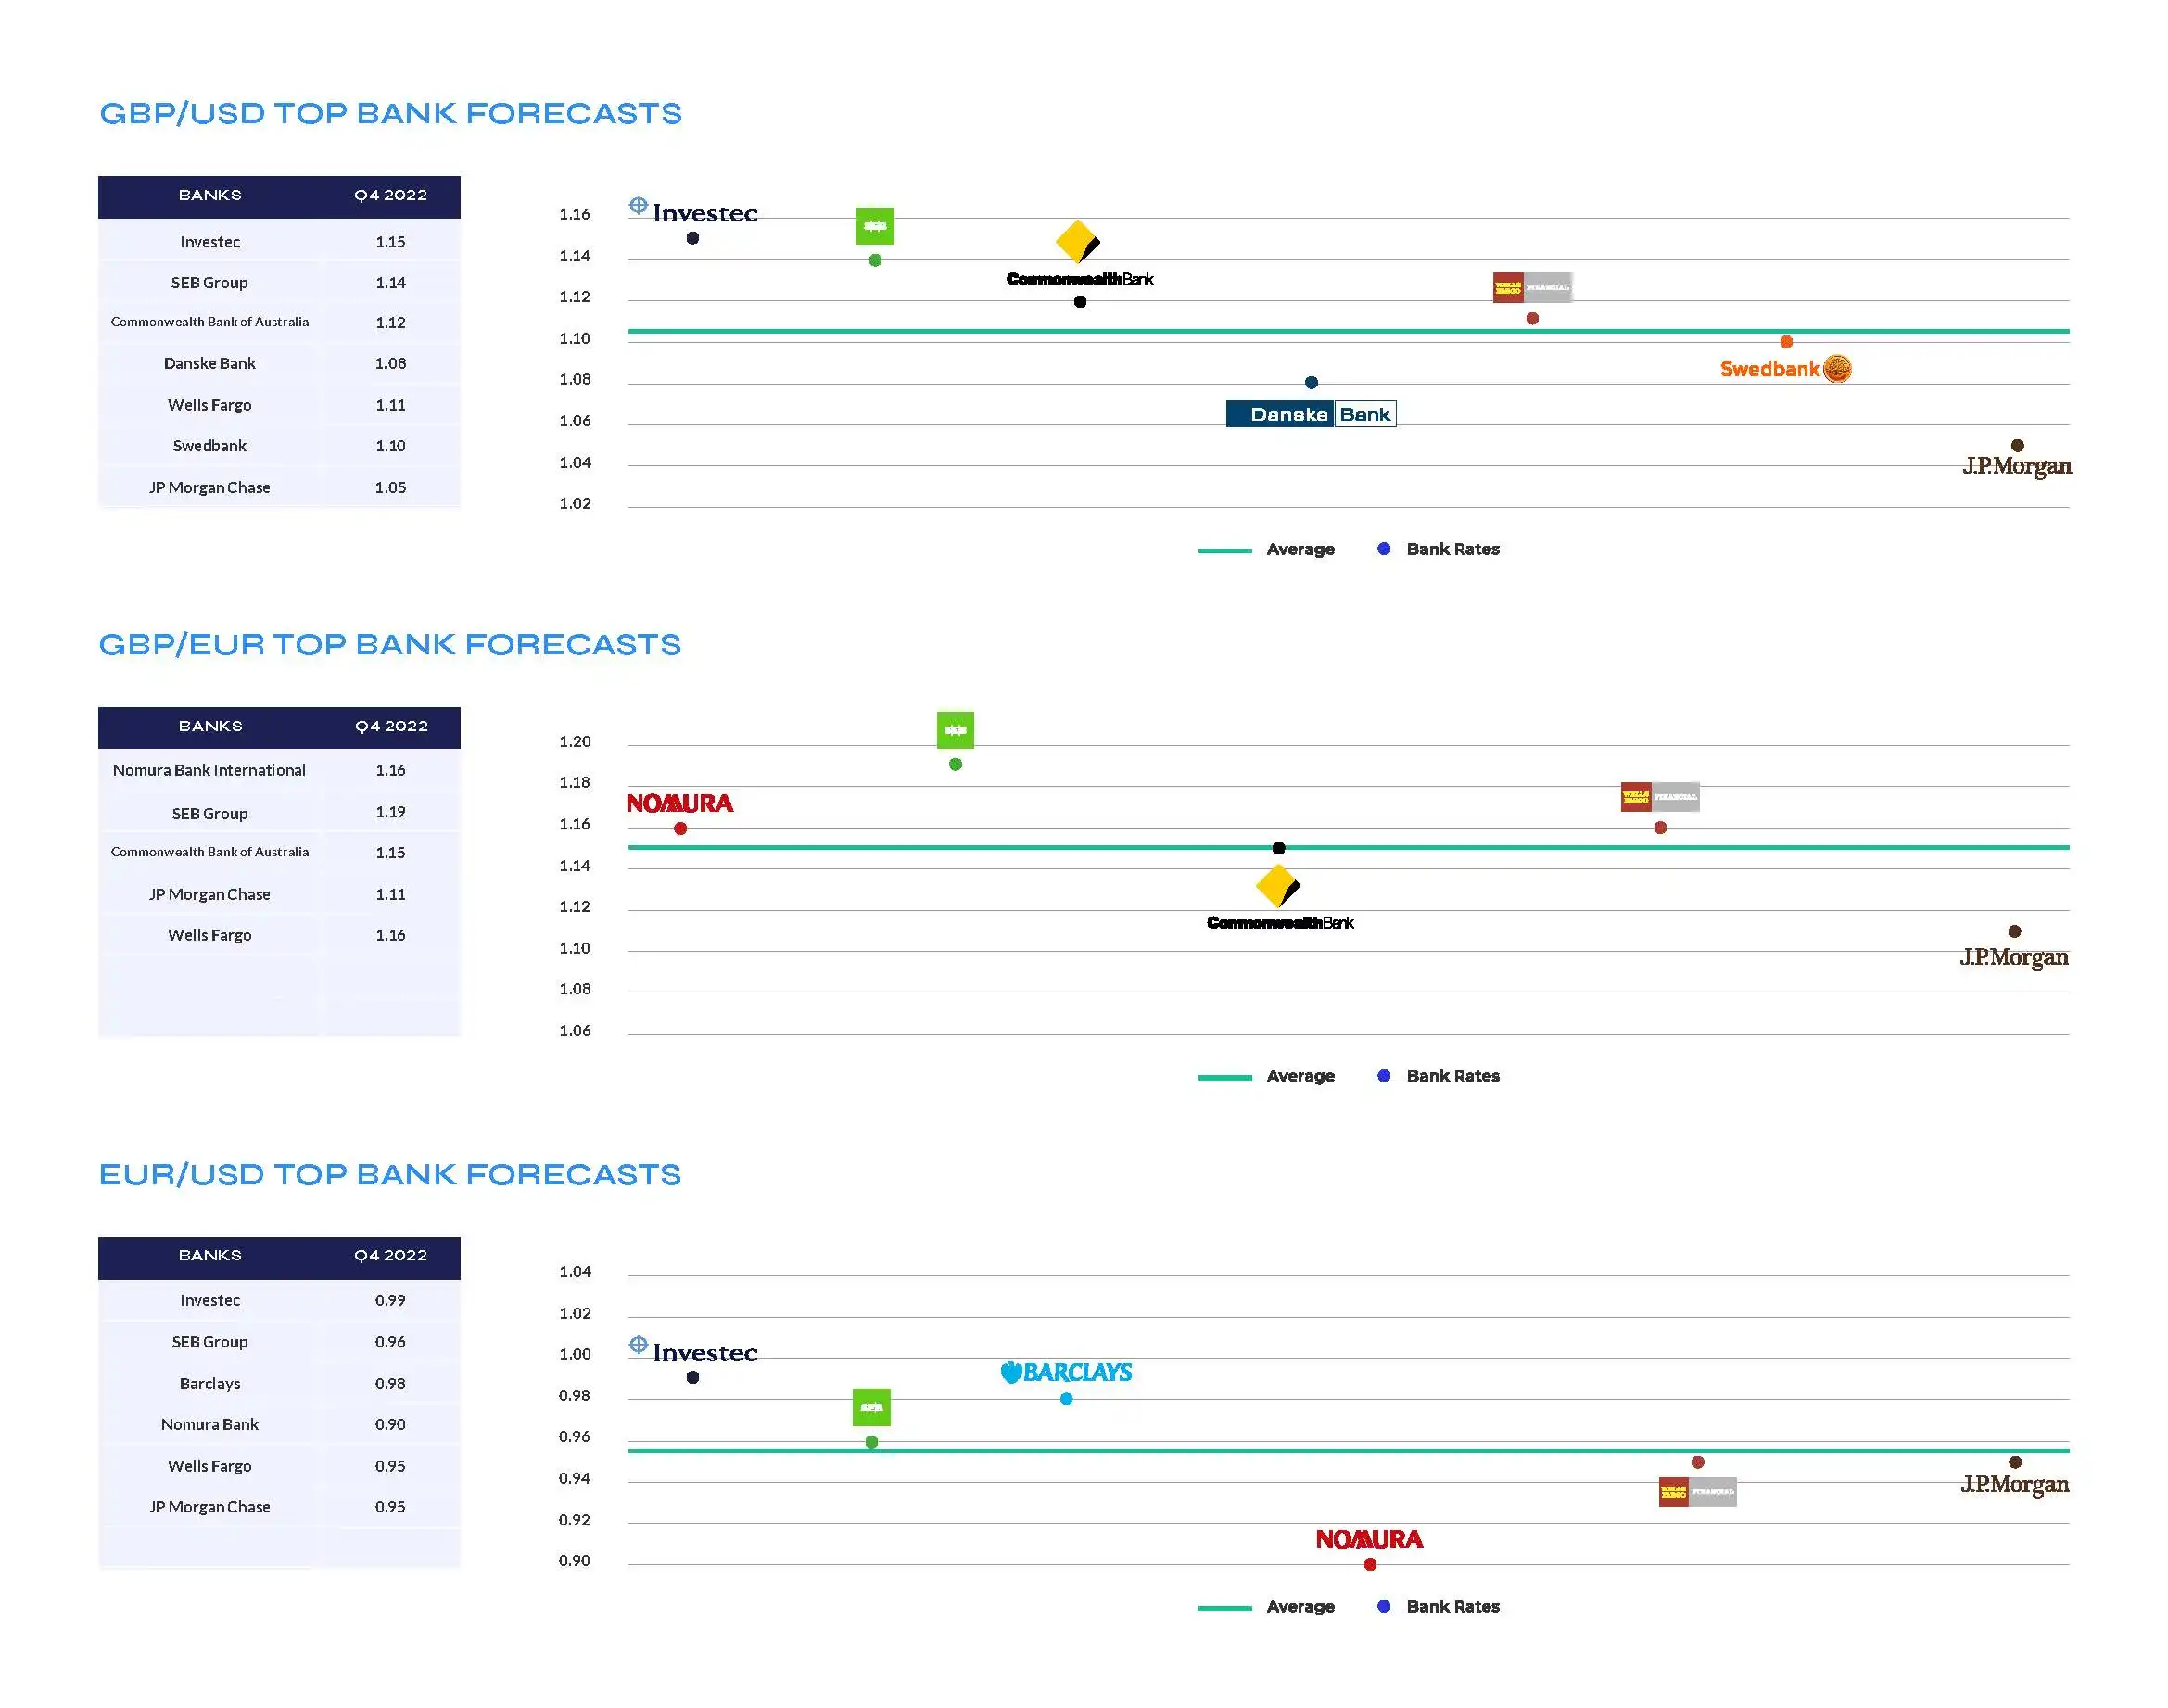Click the Commonwealth Bank logo in GBP/EUR chart
This screenshot has height=1708, width=2168.
(1280, 898)
